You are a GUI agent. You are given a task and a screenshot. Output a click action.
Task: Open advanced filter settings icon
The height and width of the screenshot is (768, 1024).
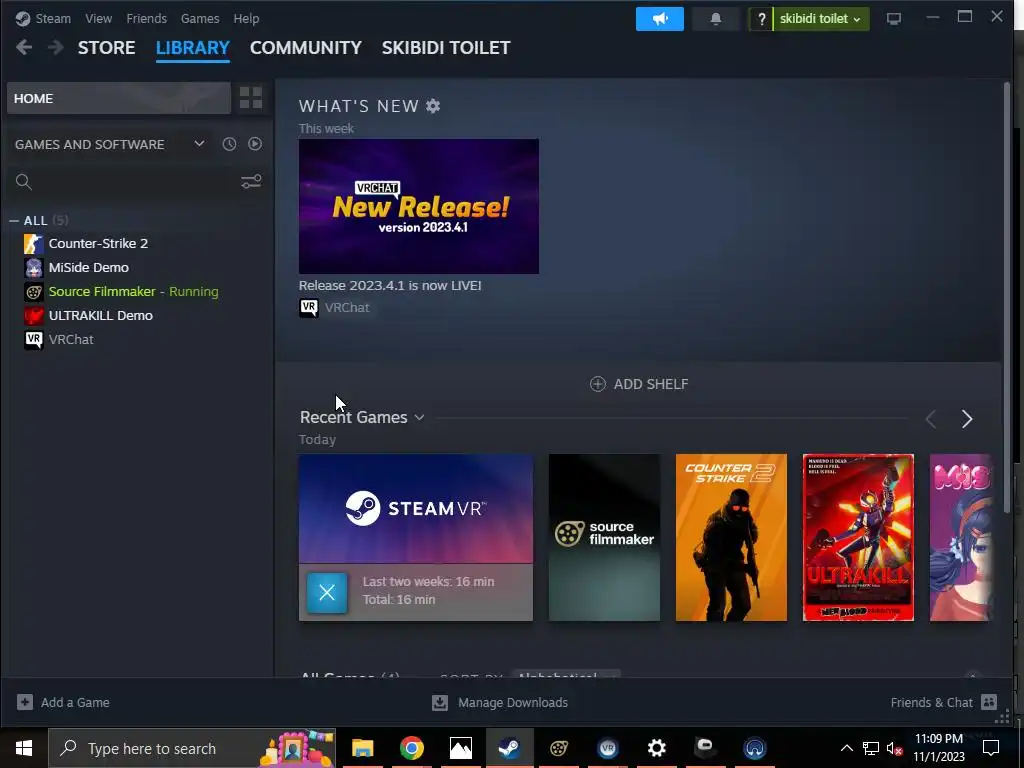251,182
